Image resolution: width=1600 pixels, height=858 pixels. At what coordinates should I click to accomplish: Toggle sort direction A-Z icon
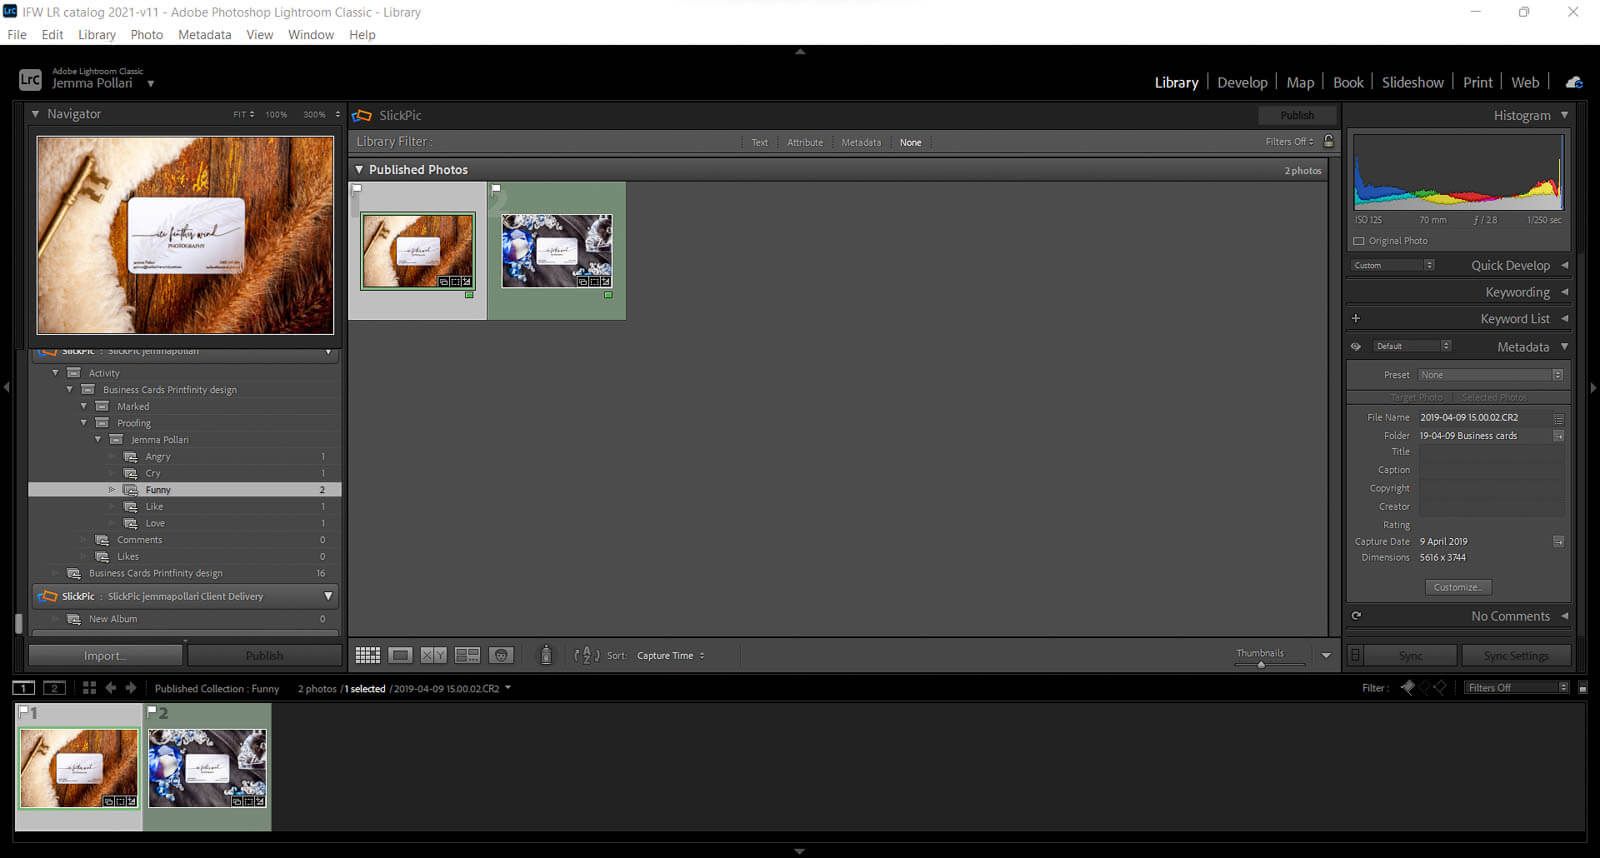587,656
